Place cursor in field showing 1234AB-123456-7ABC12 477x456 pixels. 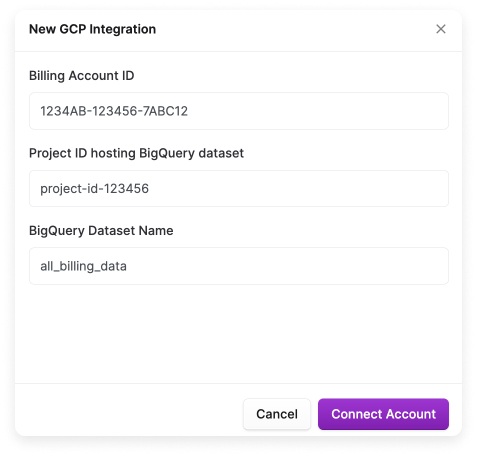(x=239, y=111)
